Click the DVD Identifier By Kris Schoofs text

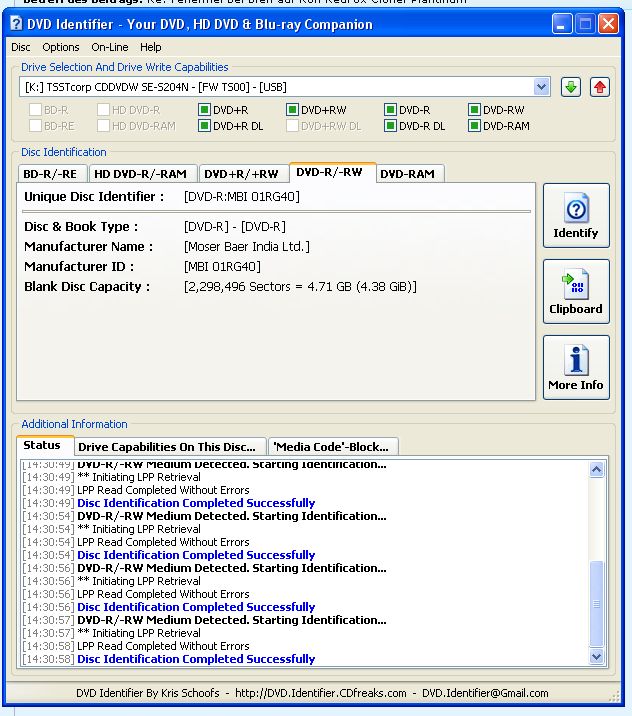coord(147,693)
